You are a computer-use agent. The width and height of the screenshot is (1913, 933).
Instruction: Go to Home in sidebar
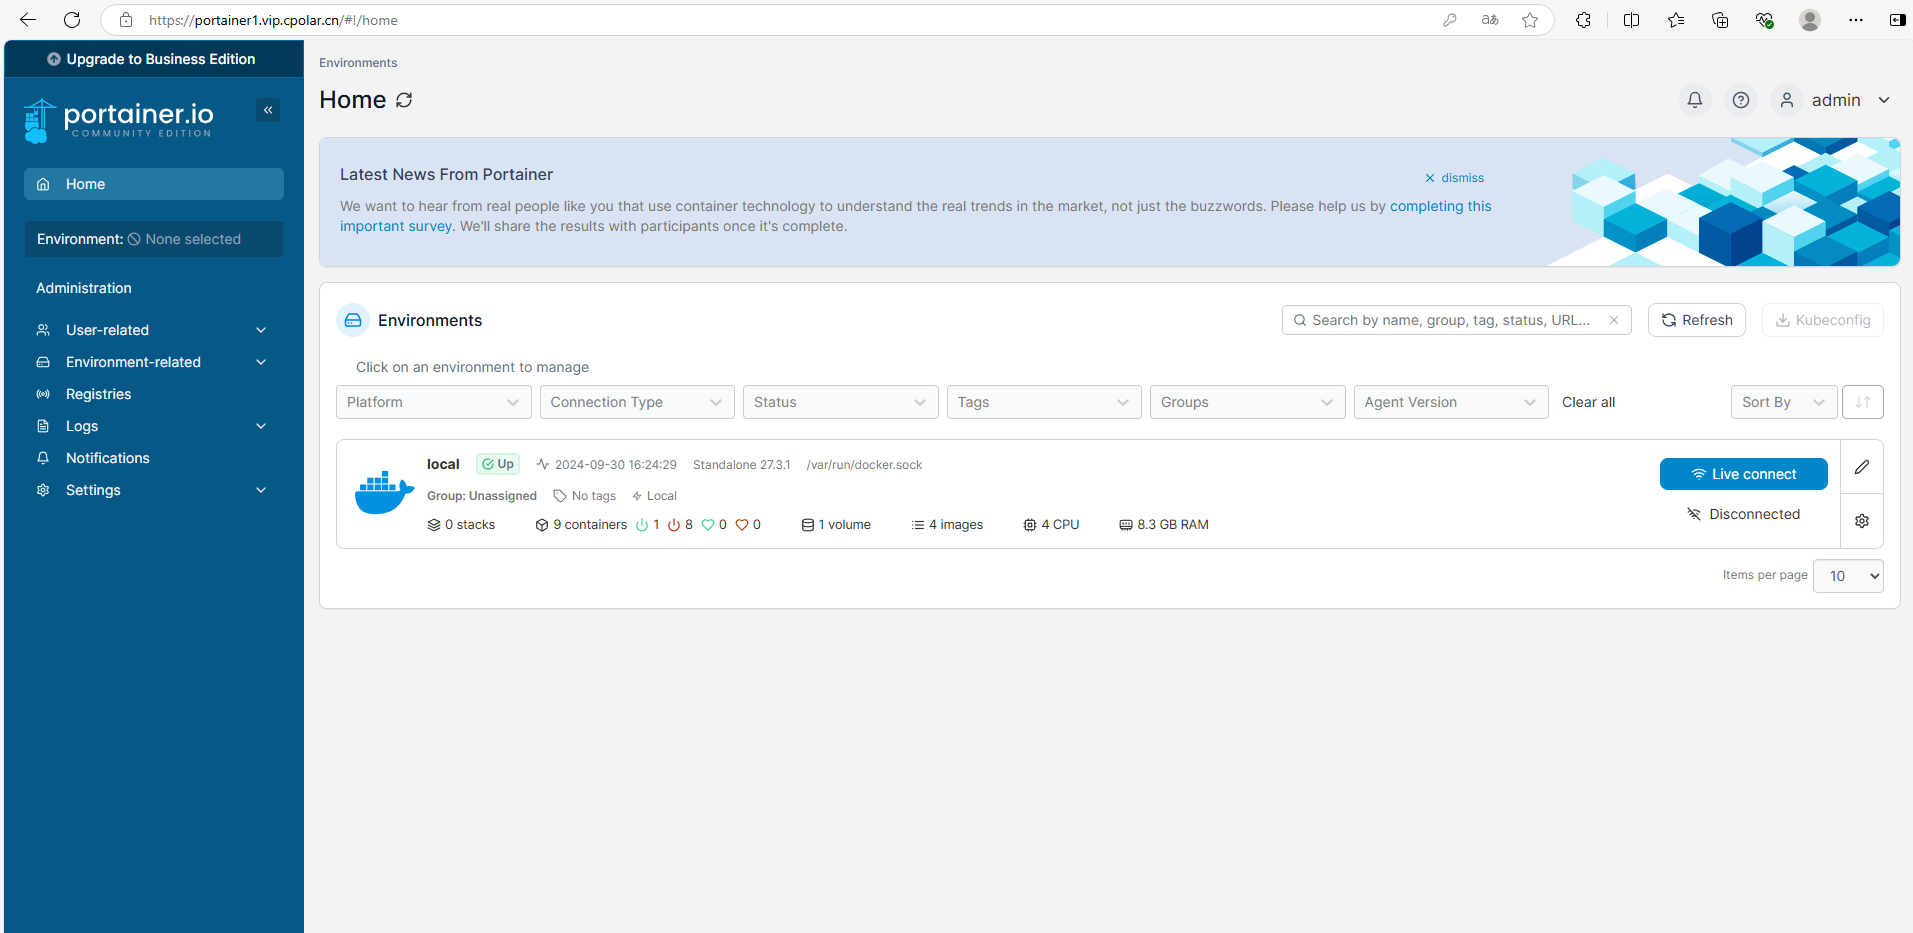(154, 184)
